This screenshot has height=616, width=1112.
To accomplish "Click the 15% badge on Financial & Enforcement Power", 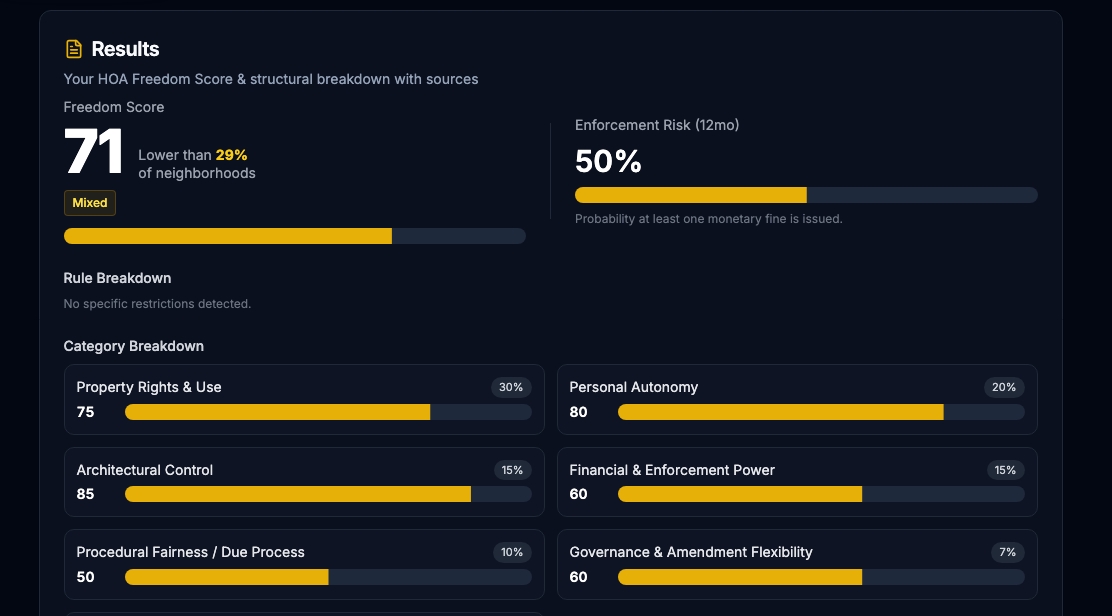I will [x=1004, y=470].
